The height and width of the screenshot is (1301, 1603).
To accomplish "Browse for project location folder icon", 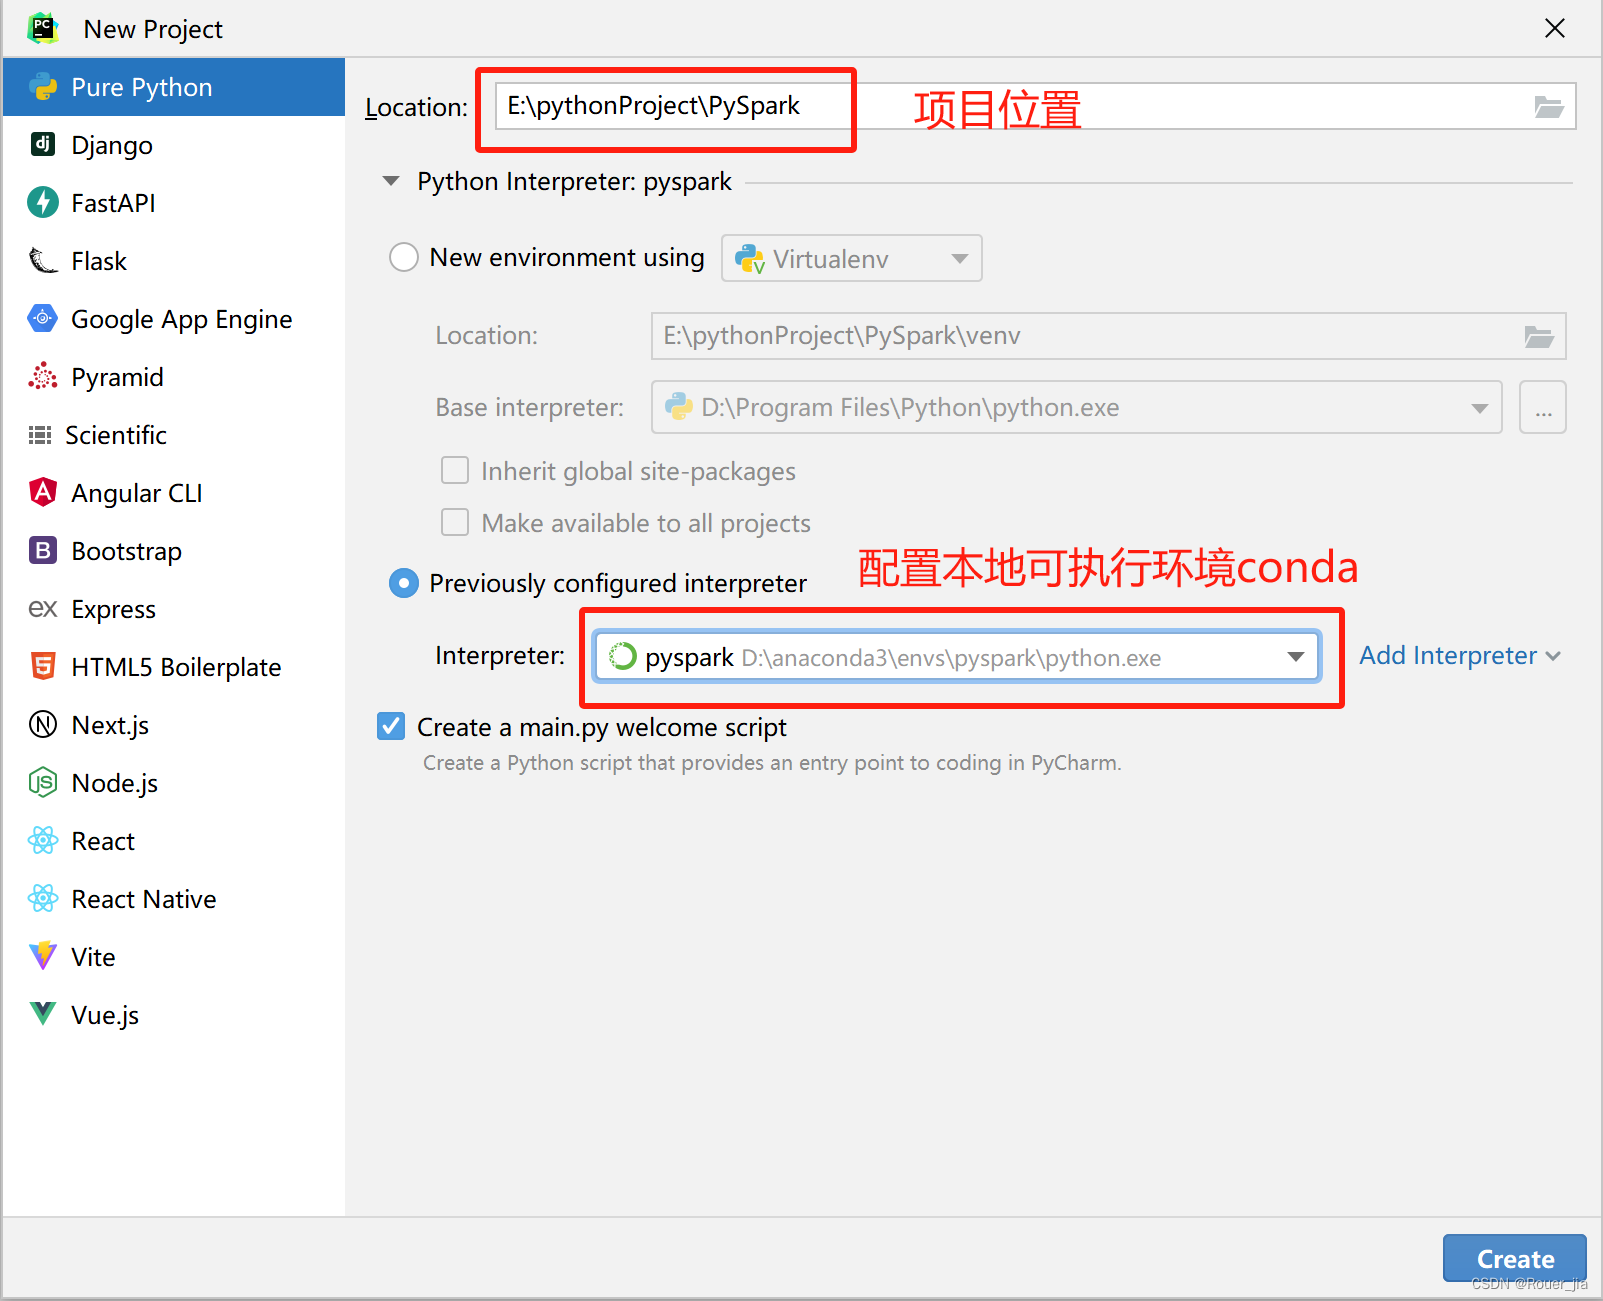I will [1549, 106].
